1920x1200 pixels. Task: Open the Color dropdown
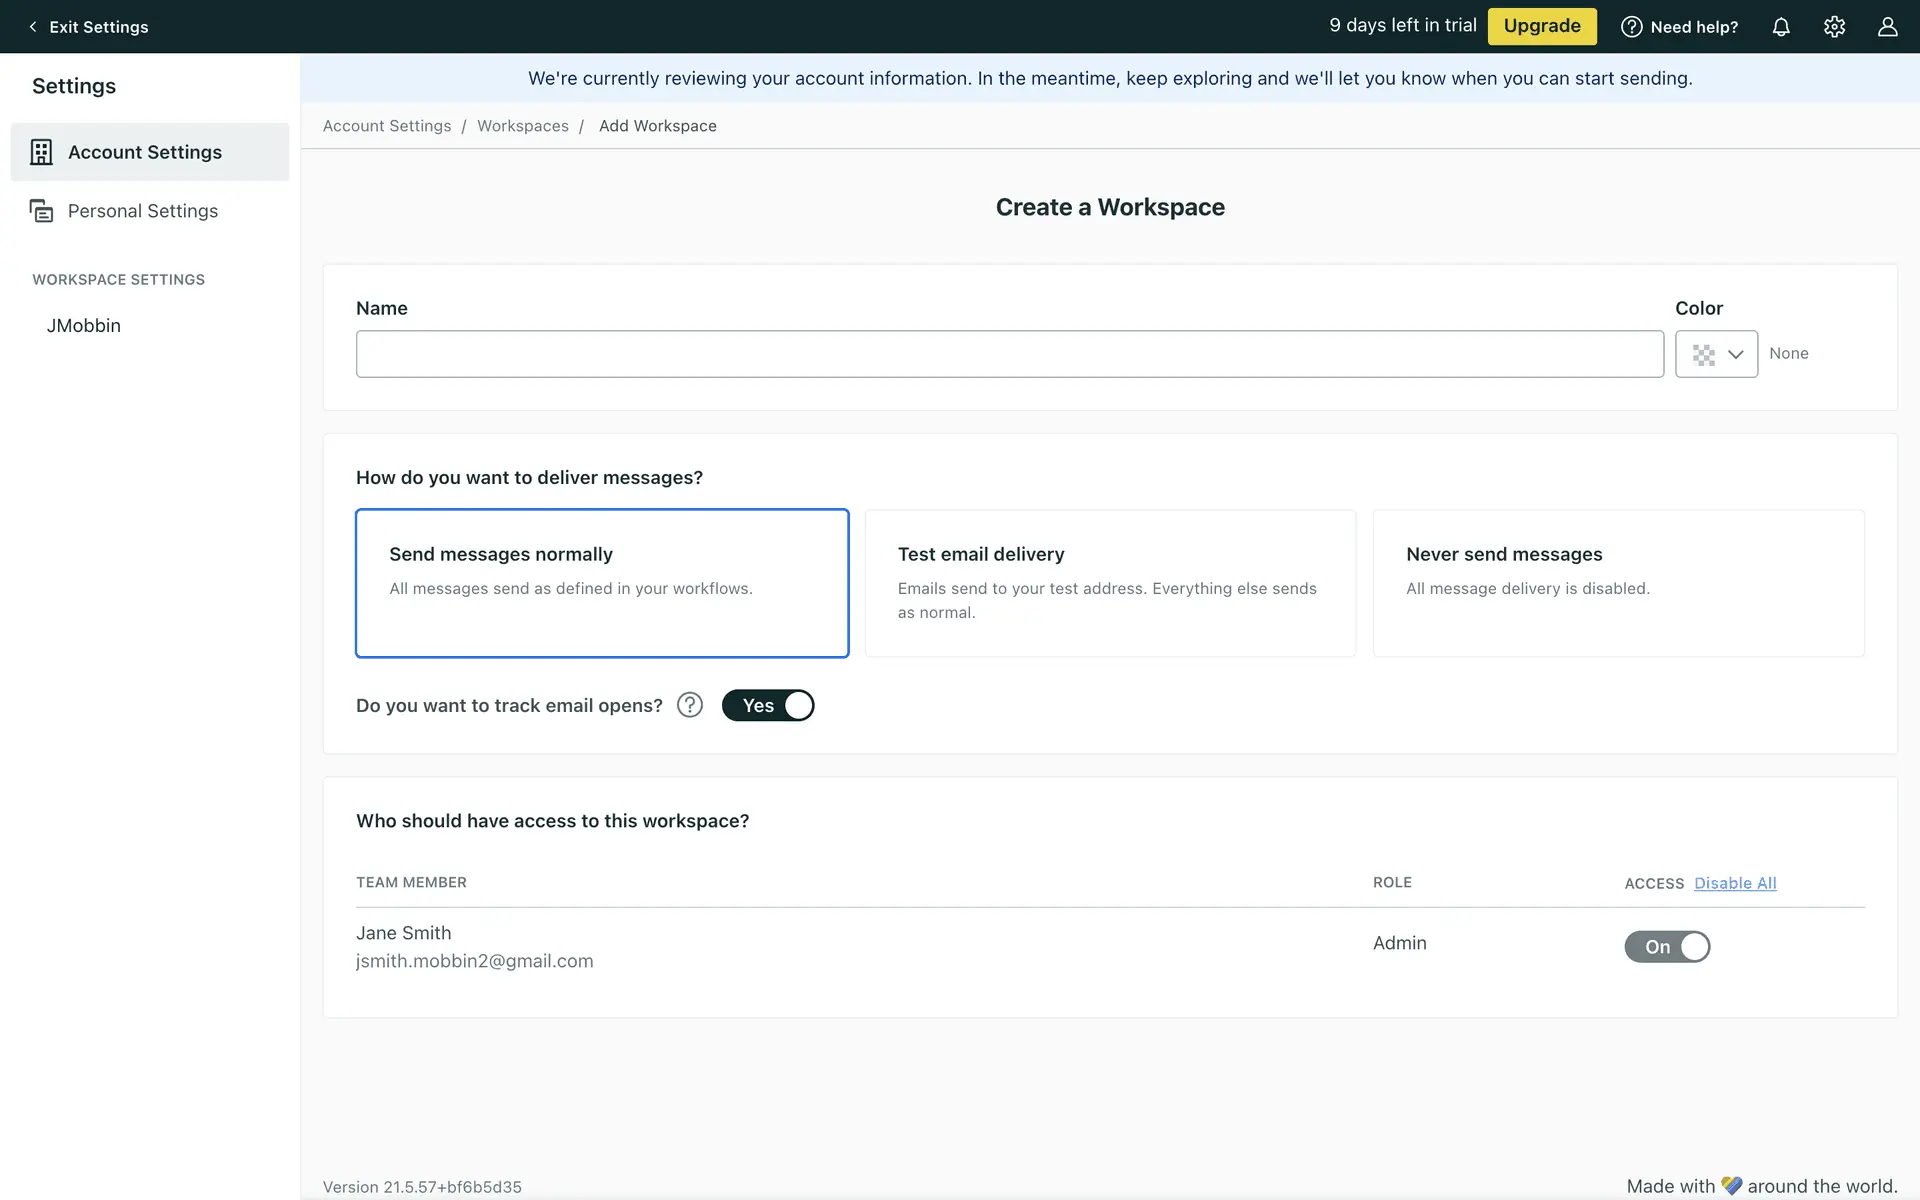(1735, 354)
